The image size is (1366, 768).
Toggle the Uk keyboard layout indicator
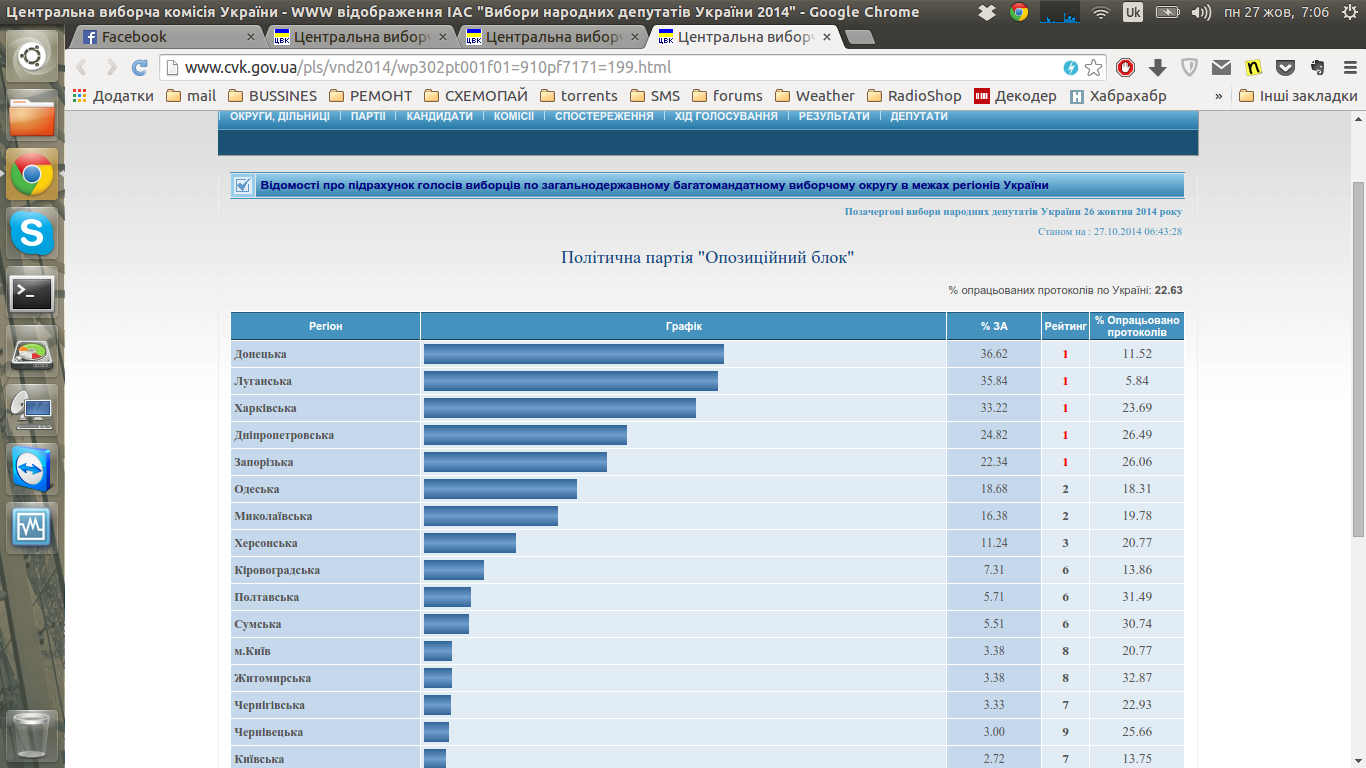(x=1133, y=12)
